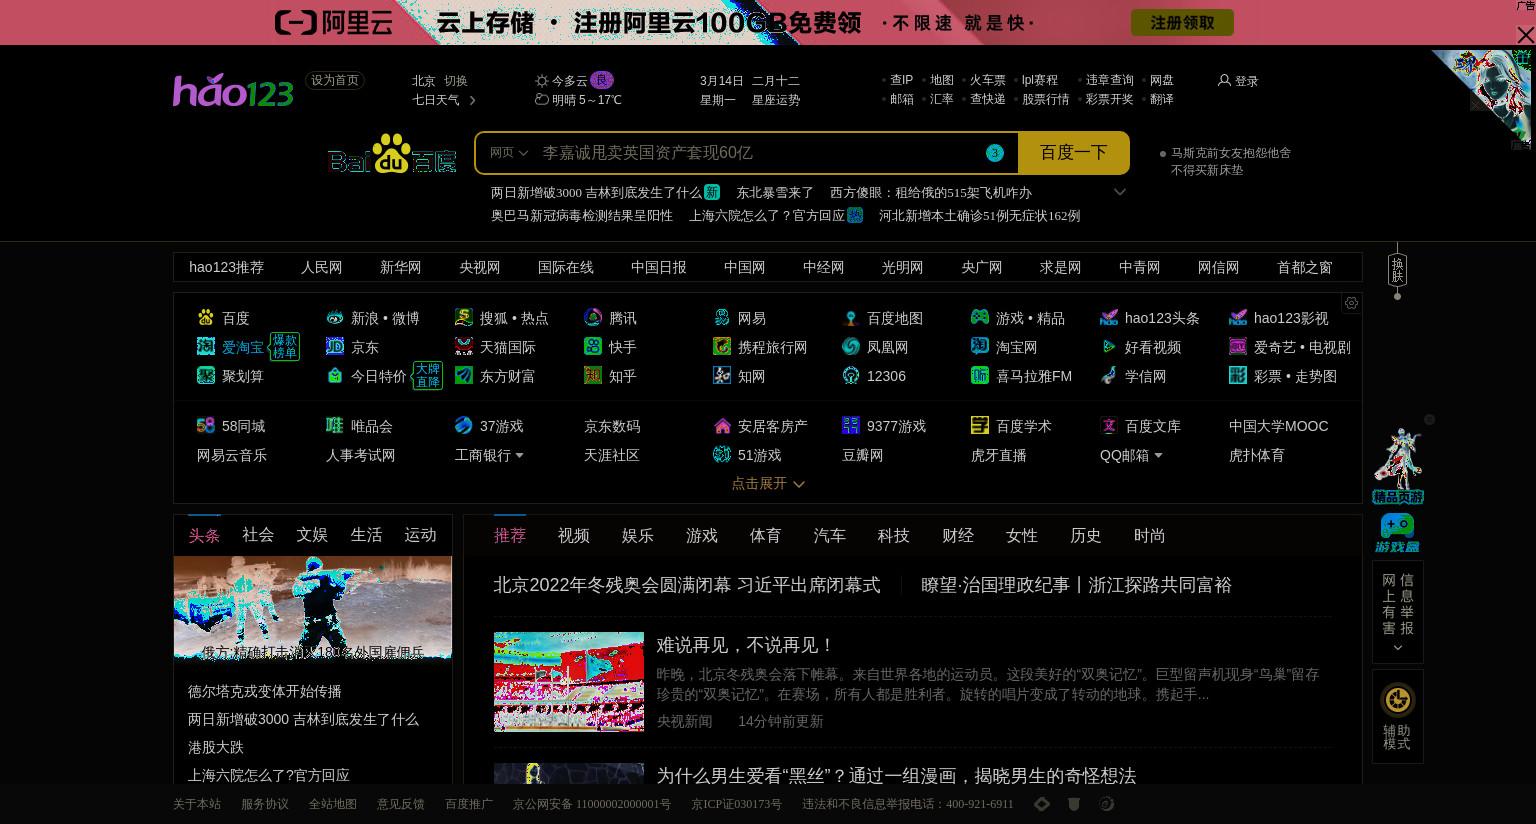Click the 安居客房产 house icon
Image resolution: width=1536 pixels, height=824 pixels.
tap(722, 426)
